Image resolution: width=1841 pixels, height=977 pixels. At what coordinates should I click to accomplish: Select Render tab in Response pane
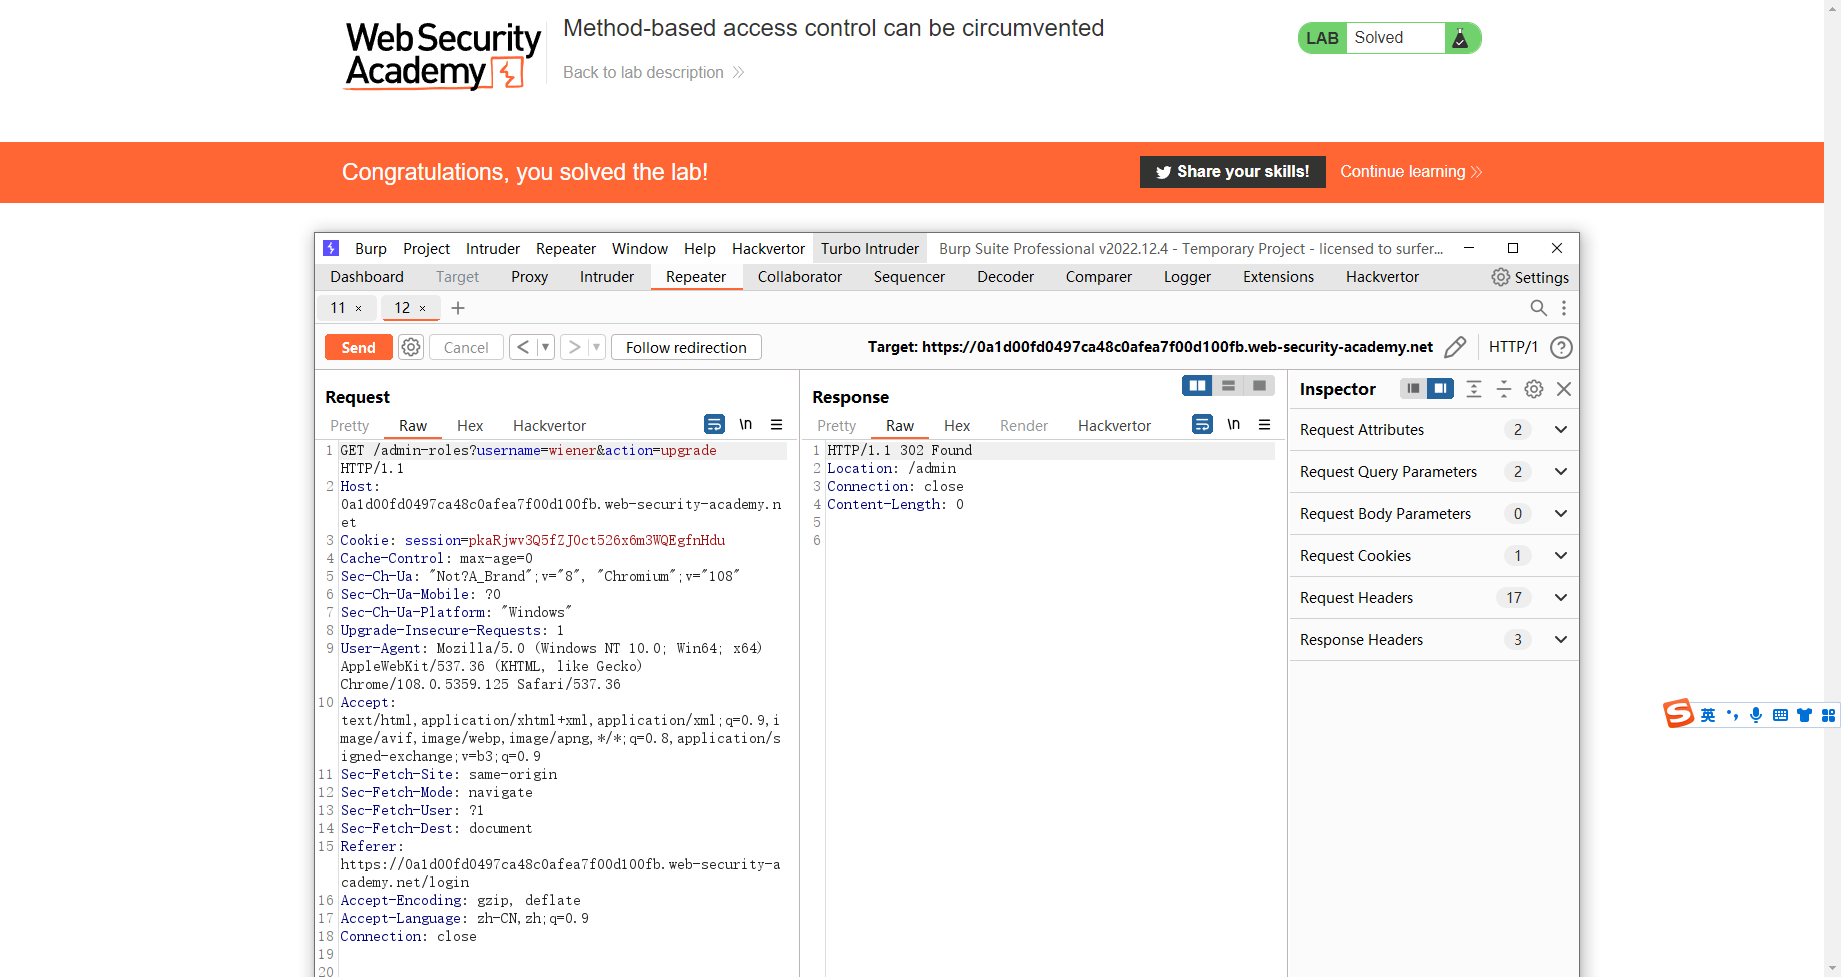click(x=1024, y=426)
